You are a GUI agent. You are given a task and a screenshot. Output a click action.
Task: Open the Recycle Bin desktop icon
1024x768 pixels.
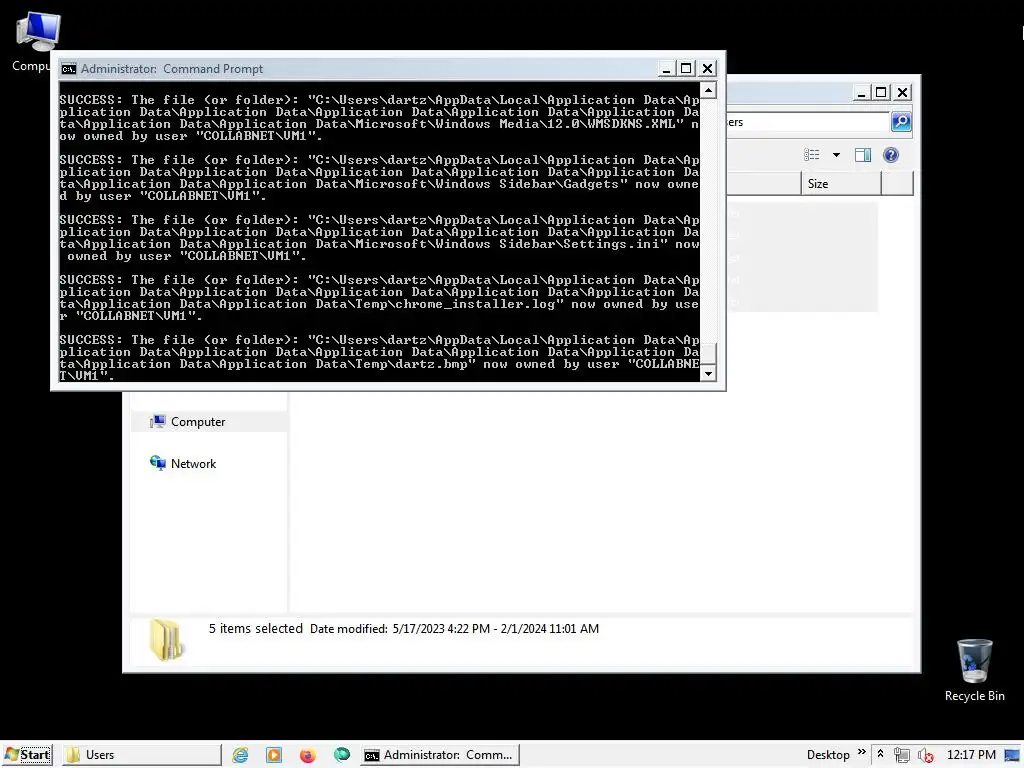974,670
